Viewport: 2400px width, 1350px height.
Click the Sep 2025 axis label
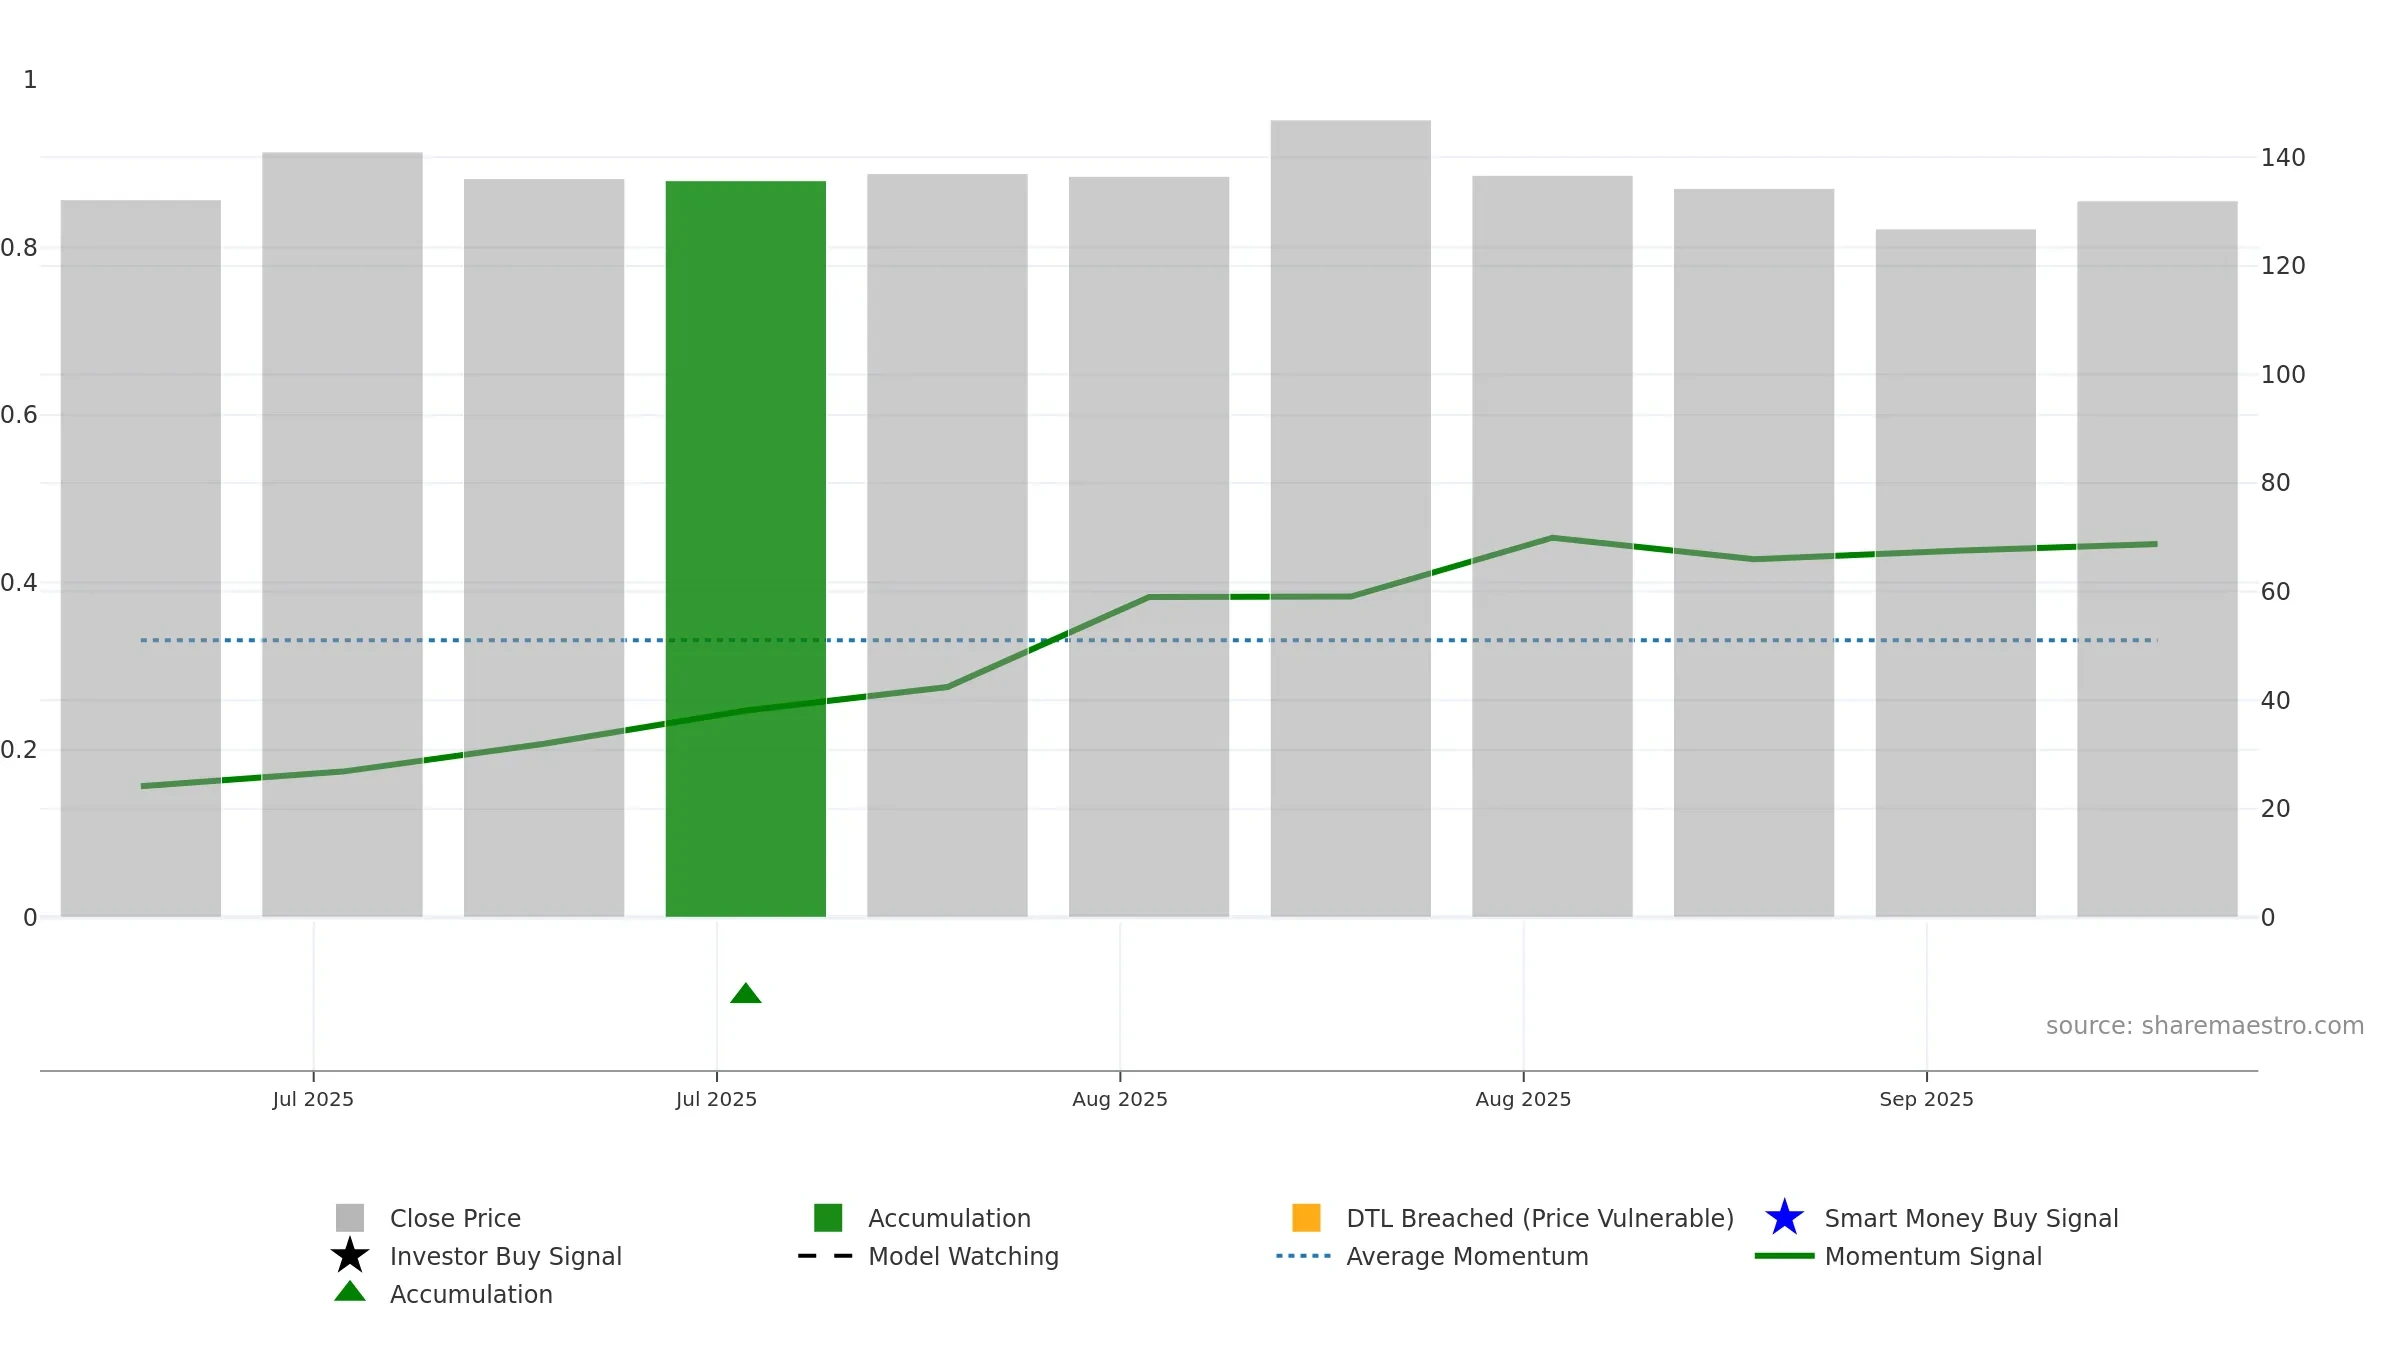click(1926, 1099)
